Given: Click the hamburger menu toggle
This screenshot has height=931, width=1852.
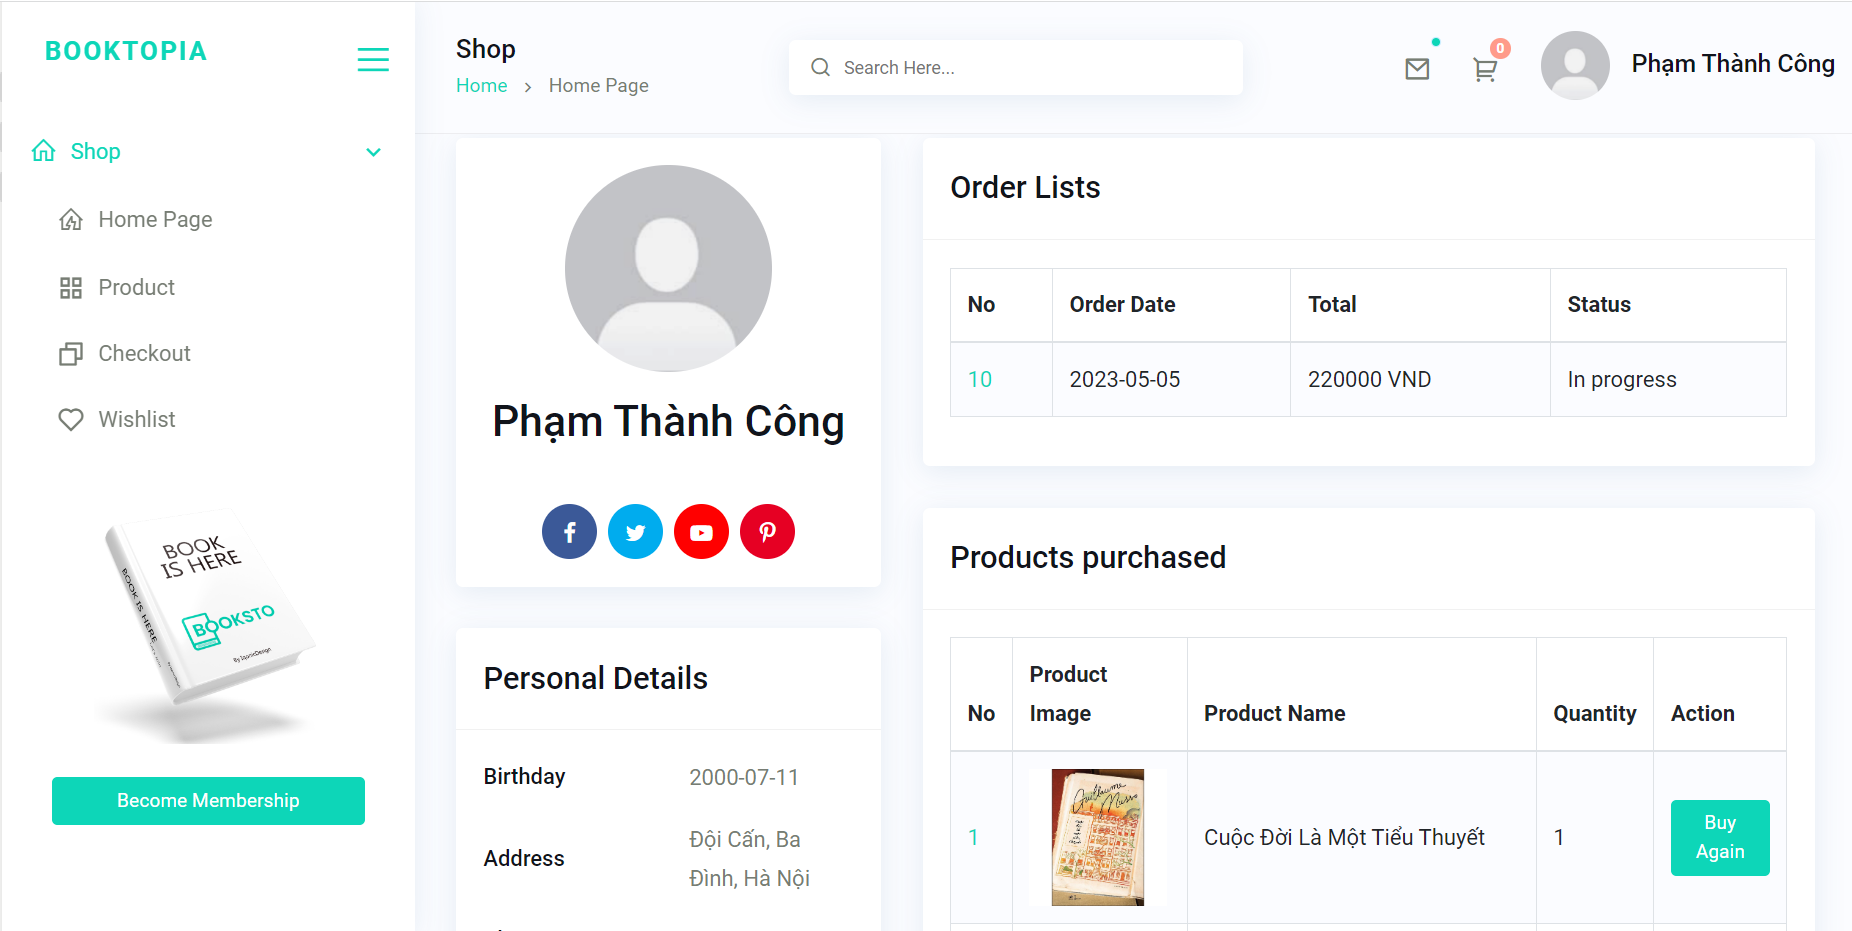Looking at the screenshot, I should pyautogui.click(x=373, y=60).
